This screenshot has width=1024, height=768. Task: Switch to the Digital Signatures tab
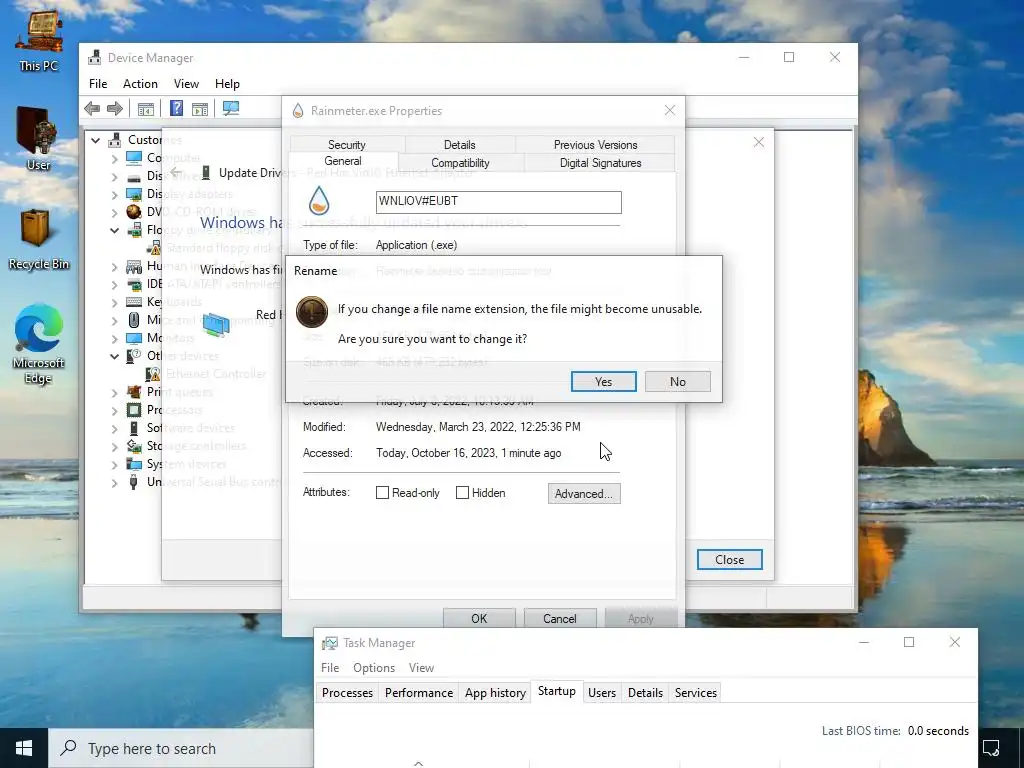click(x=600, y=163)
